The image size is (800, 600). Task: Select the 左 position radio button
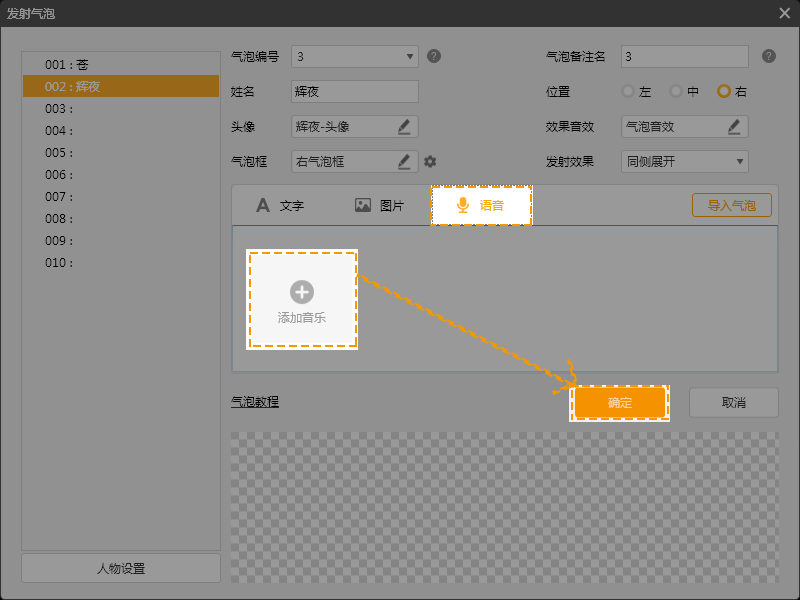[628, 91]
